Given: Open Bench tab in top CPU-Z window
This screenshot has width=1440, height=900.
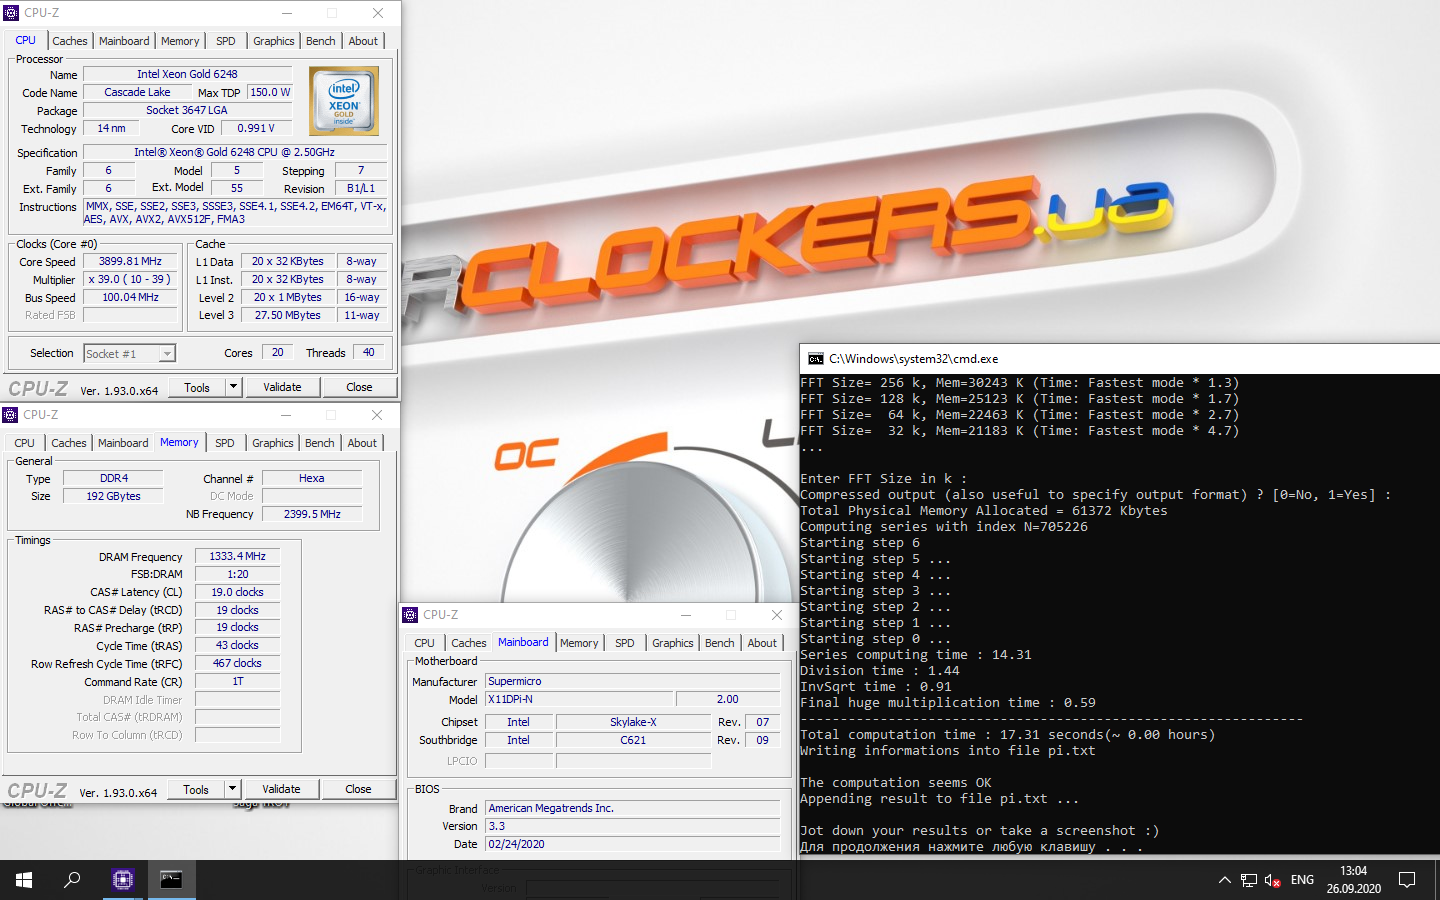Looking at the screenshot, I should (x=321, y=41).
